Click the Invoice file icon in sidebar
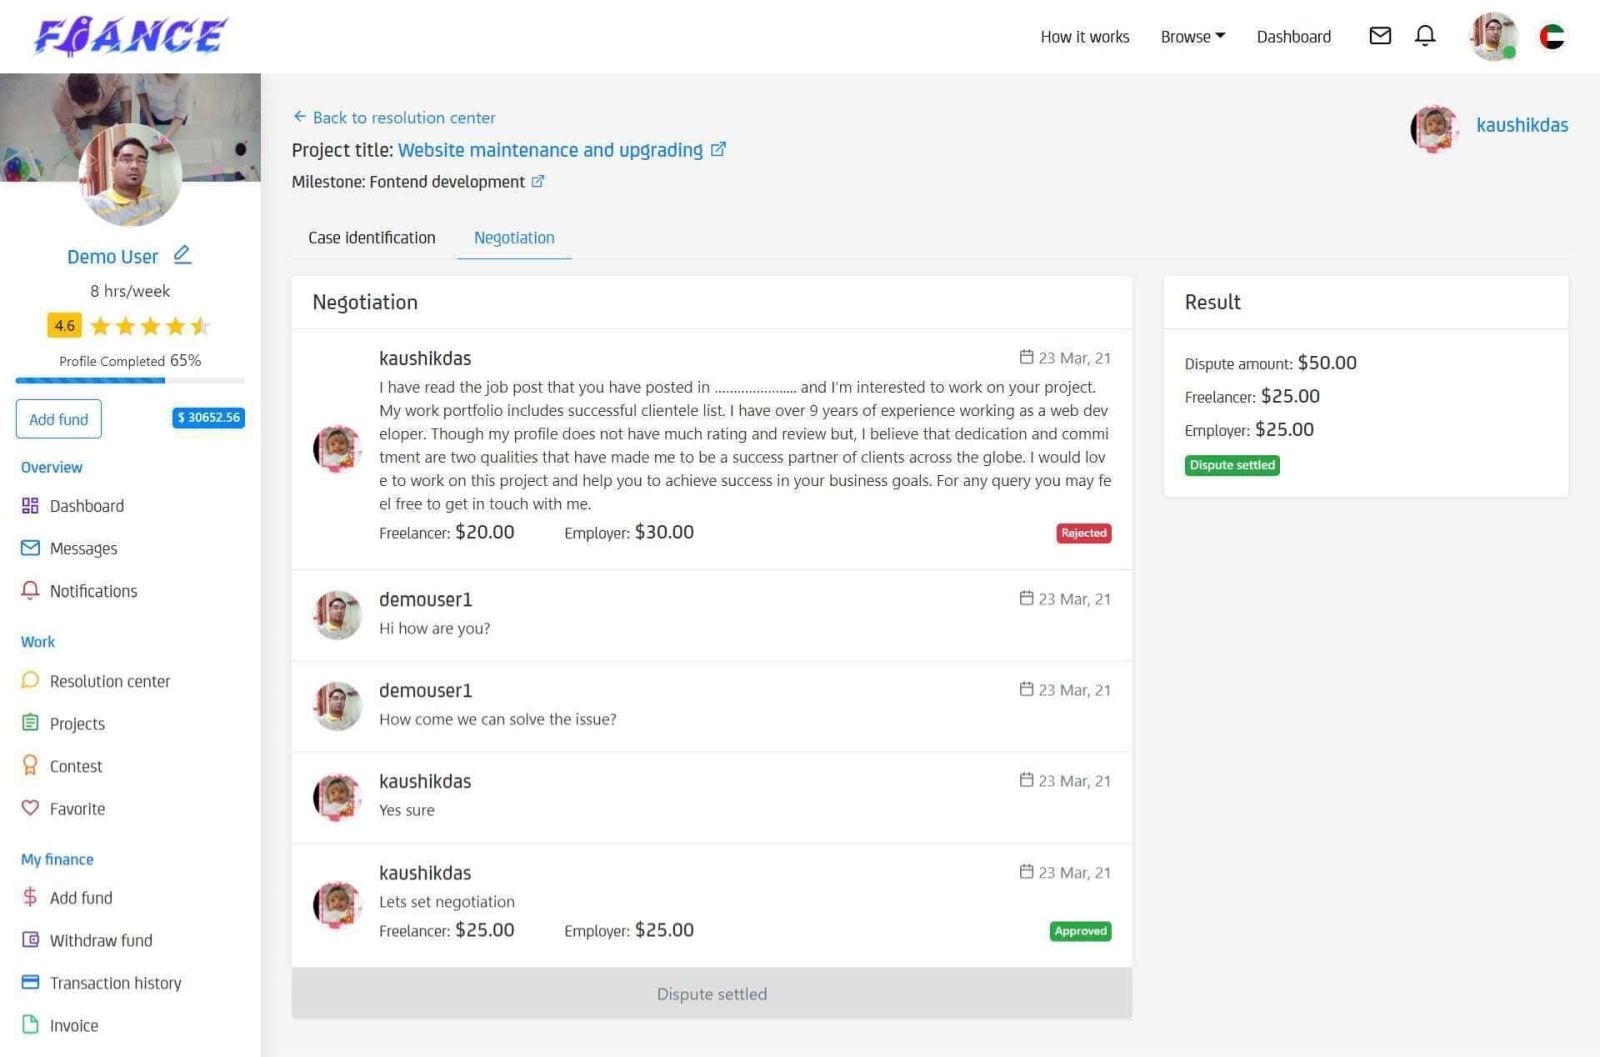Screen dimensions: 1600x1057 (30, 1025)
